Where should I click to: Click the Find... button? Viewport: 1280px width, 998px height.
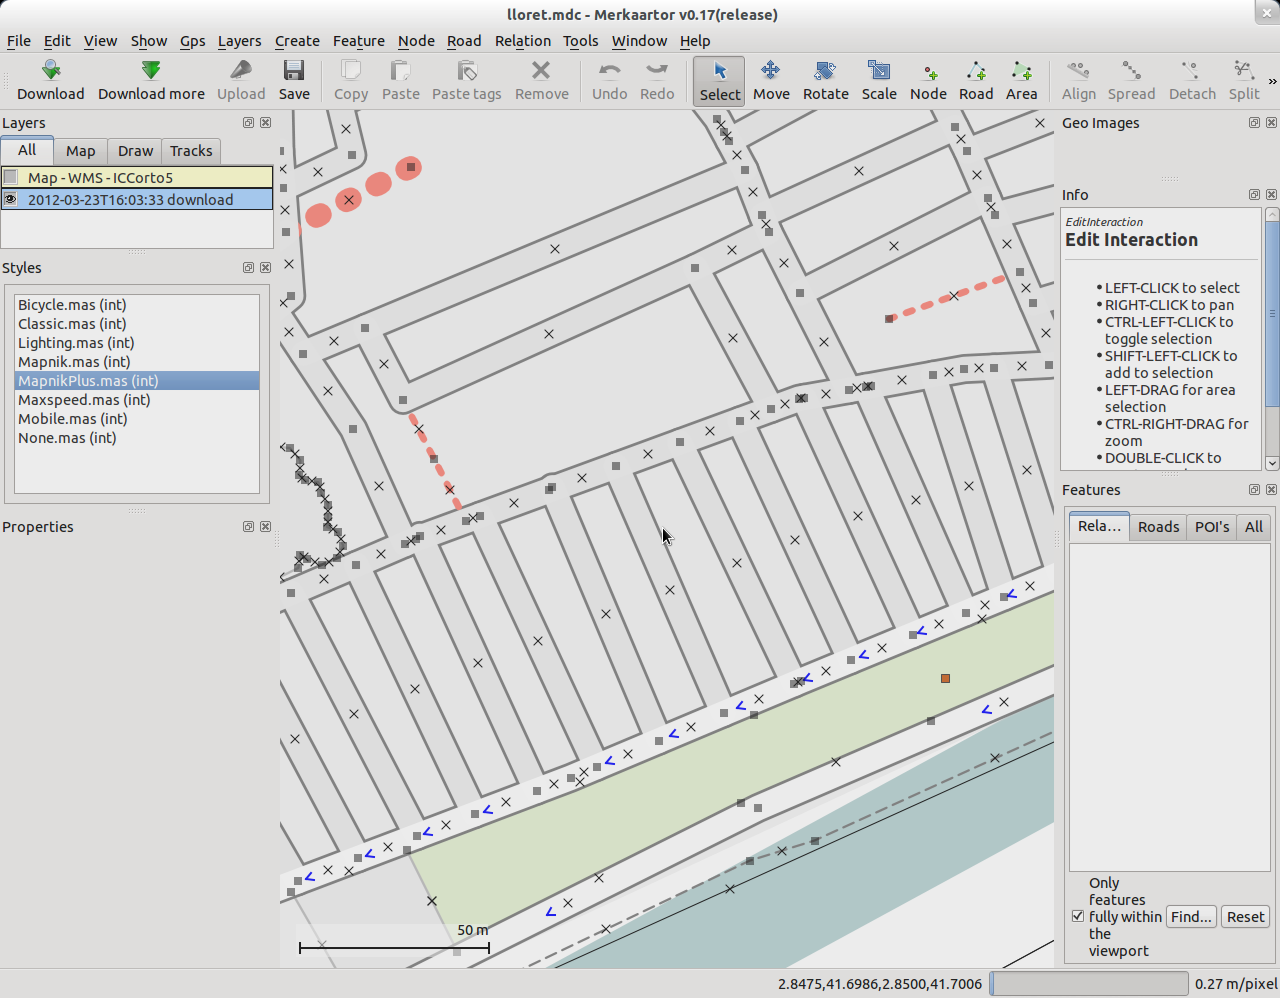pos(1191,917)
